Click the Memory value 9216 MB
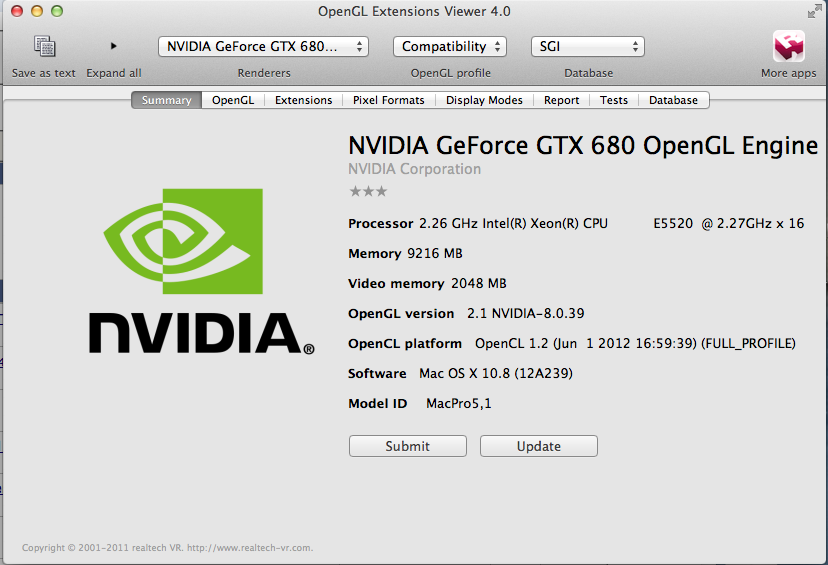828x565 pixels. (x=435, y=253)
